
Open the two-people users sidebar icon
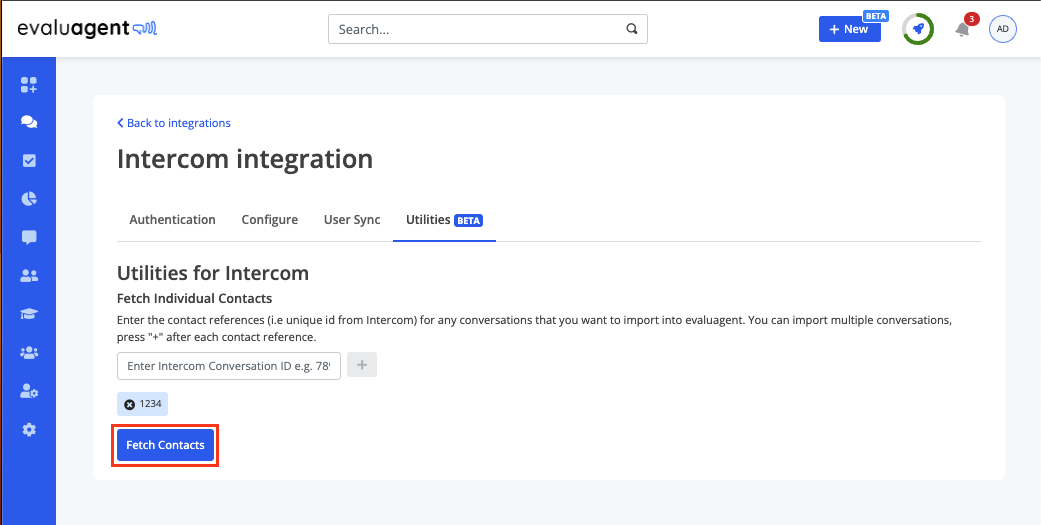[29, 276]
